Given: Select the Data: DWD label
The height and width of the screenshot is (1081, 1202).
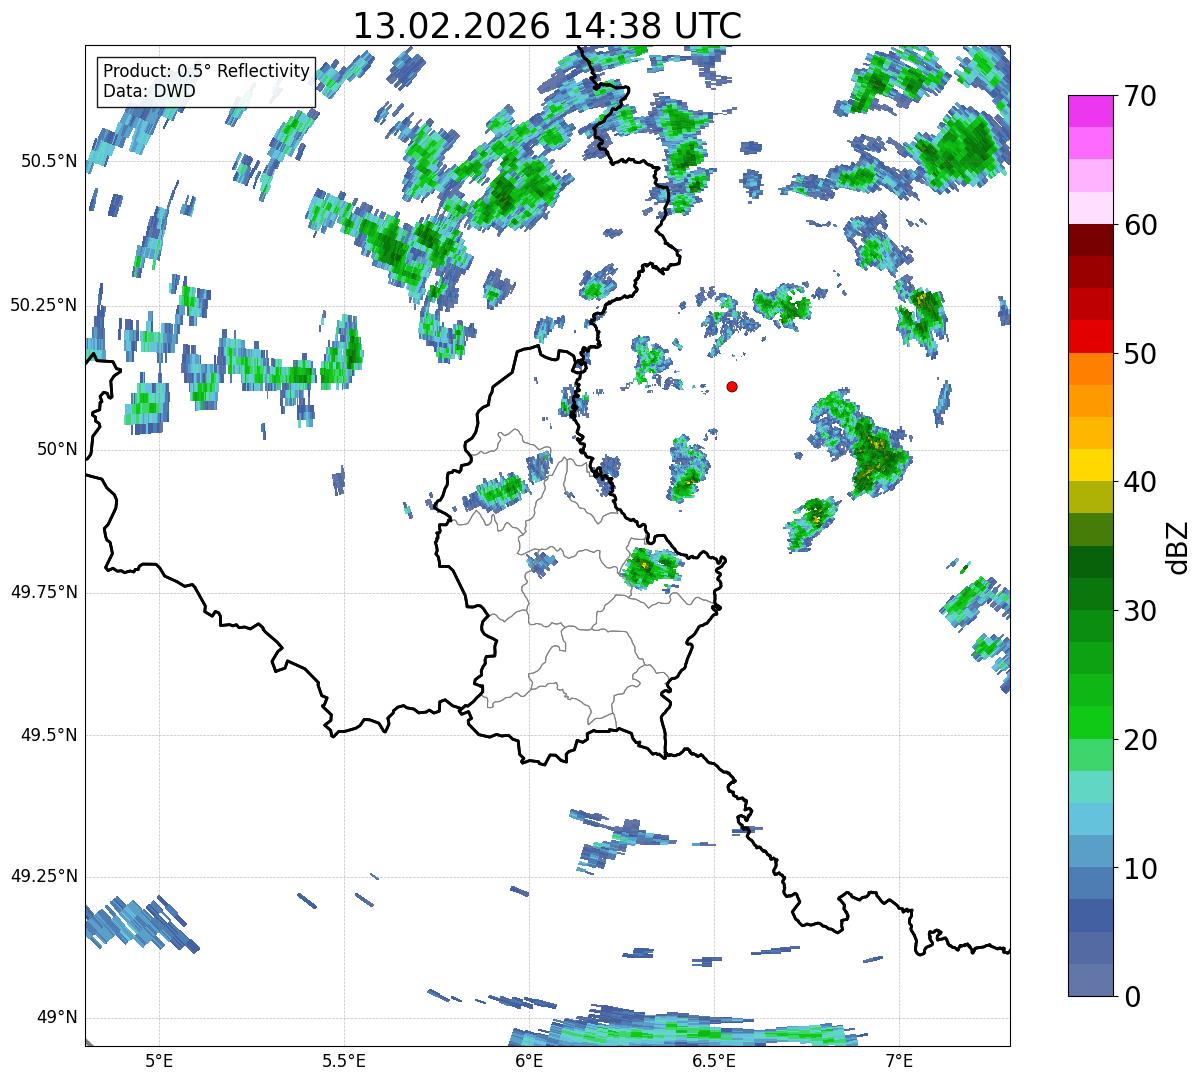Looking at the screenshot, I should pyautogui.click(x=149, y=91).
